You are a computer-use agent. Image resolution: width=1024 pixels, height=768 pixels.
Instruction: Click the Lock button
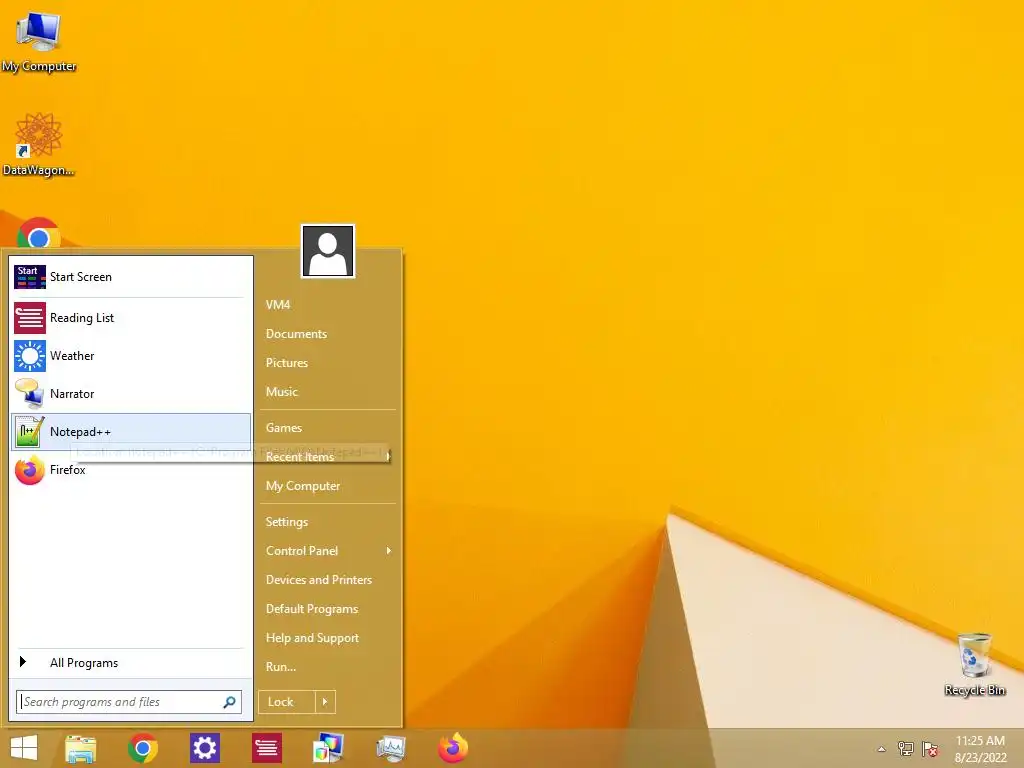point(287,702)
